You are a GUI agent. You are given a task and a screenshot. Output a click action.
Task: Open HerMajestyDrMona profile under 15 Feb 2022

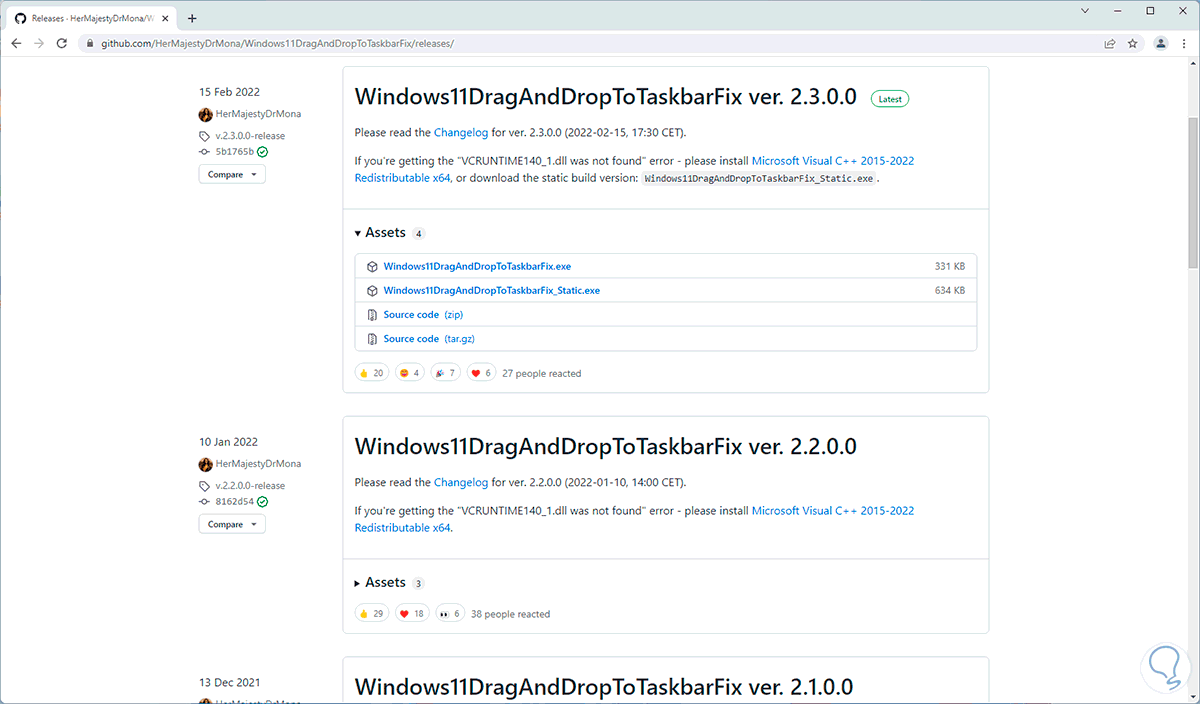(x=258, y=114)
